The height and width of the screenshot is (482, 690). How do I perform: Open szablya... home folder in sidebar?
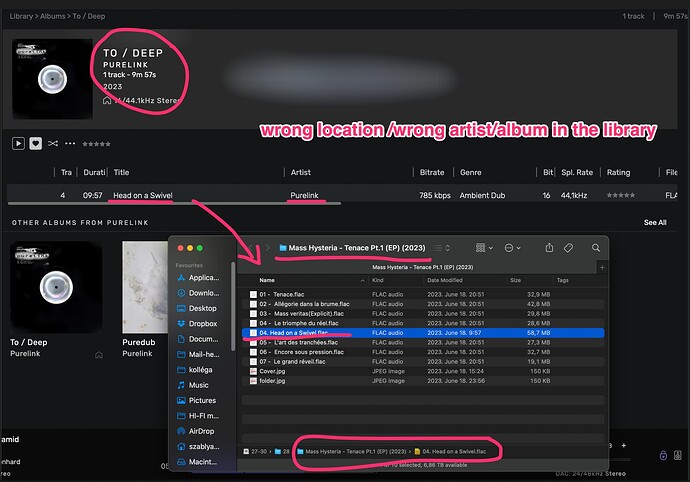coord(198,447)
